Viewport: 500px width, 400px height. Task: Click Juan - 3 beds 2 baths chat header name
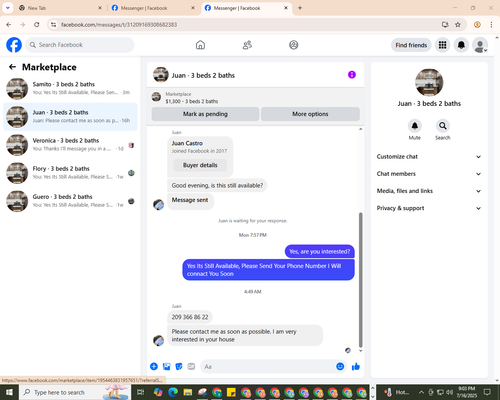(x=203, y=75)
